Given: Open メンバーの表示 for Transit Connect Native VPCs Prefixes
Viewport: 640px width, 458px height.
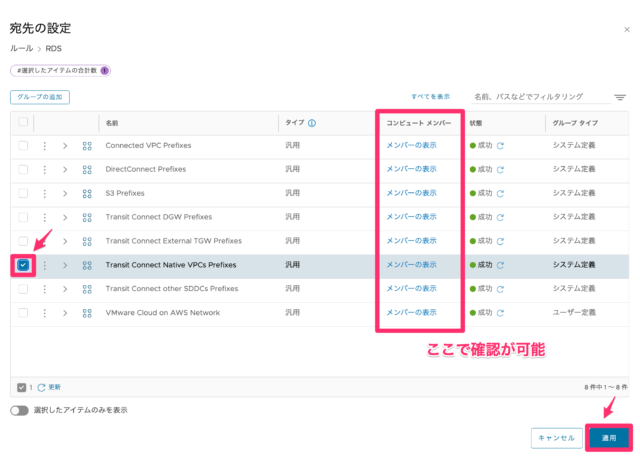Looking at the screenshot, I should click(x=411, y=265).
